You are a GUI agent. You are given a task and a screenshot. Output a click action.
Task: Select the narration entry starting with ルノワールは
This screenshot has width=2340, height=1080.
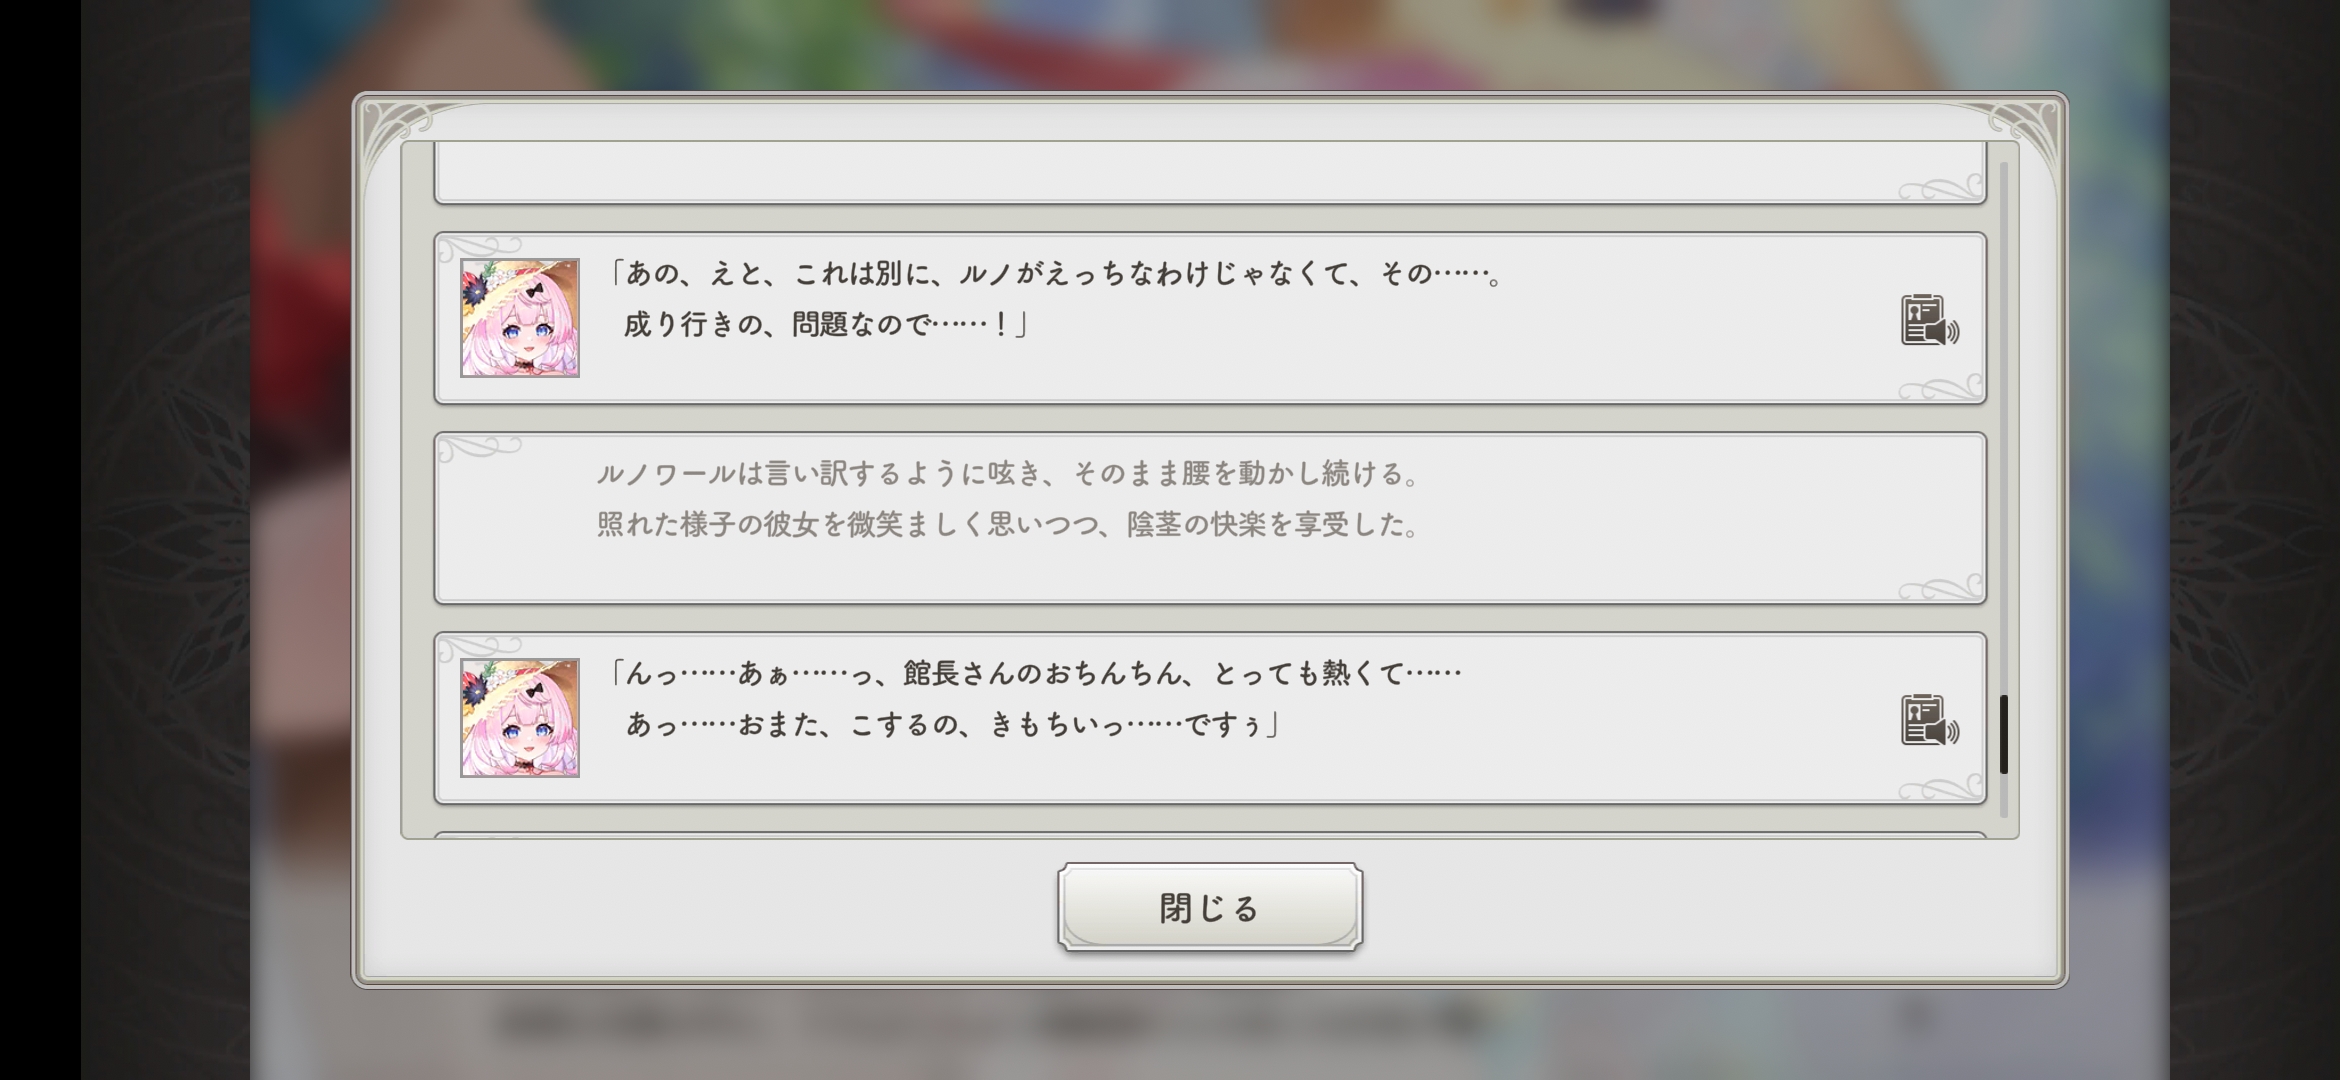(1210, 518)
